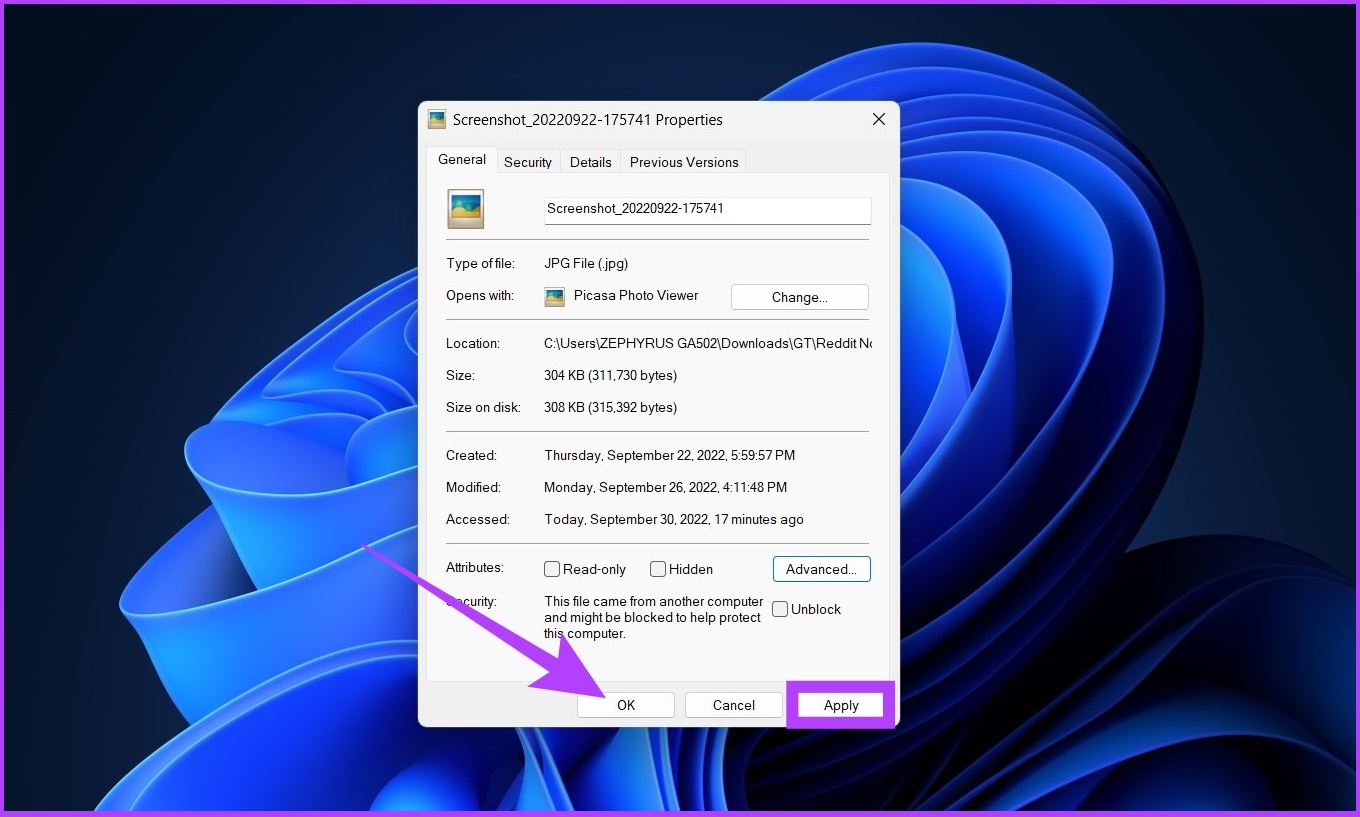Viewport: 1360px width, 817px height.
Task: Click the file name input field
Action: [708, 210]
